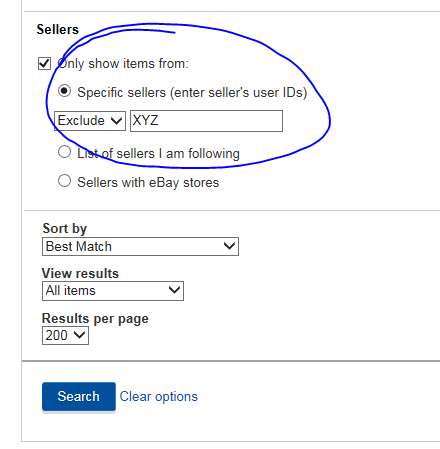Select 'Sellers with eBay stores' radio button
Viewport: 440px width, 449px height.
pyautogui.click(x=64, y=181)
